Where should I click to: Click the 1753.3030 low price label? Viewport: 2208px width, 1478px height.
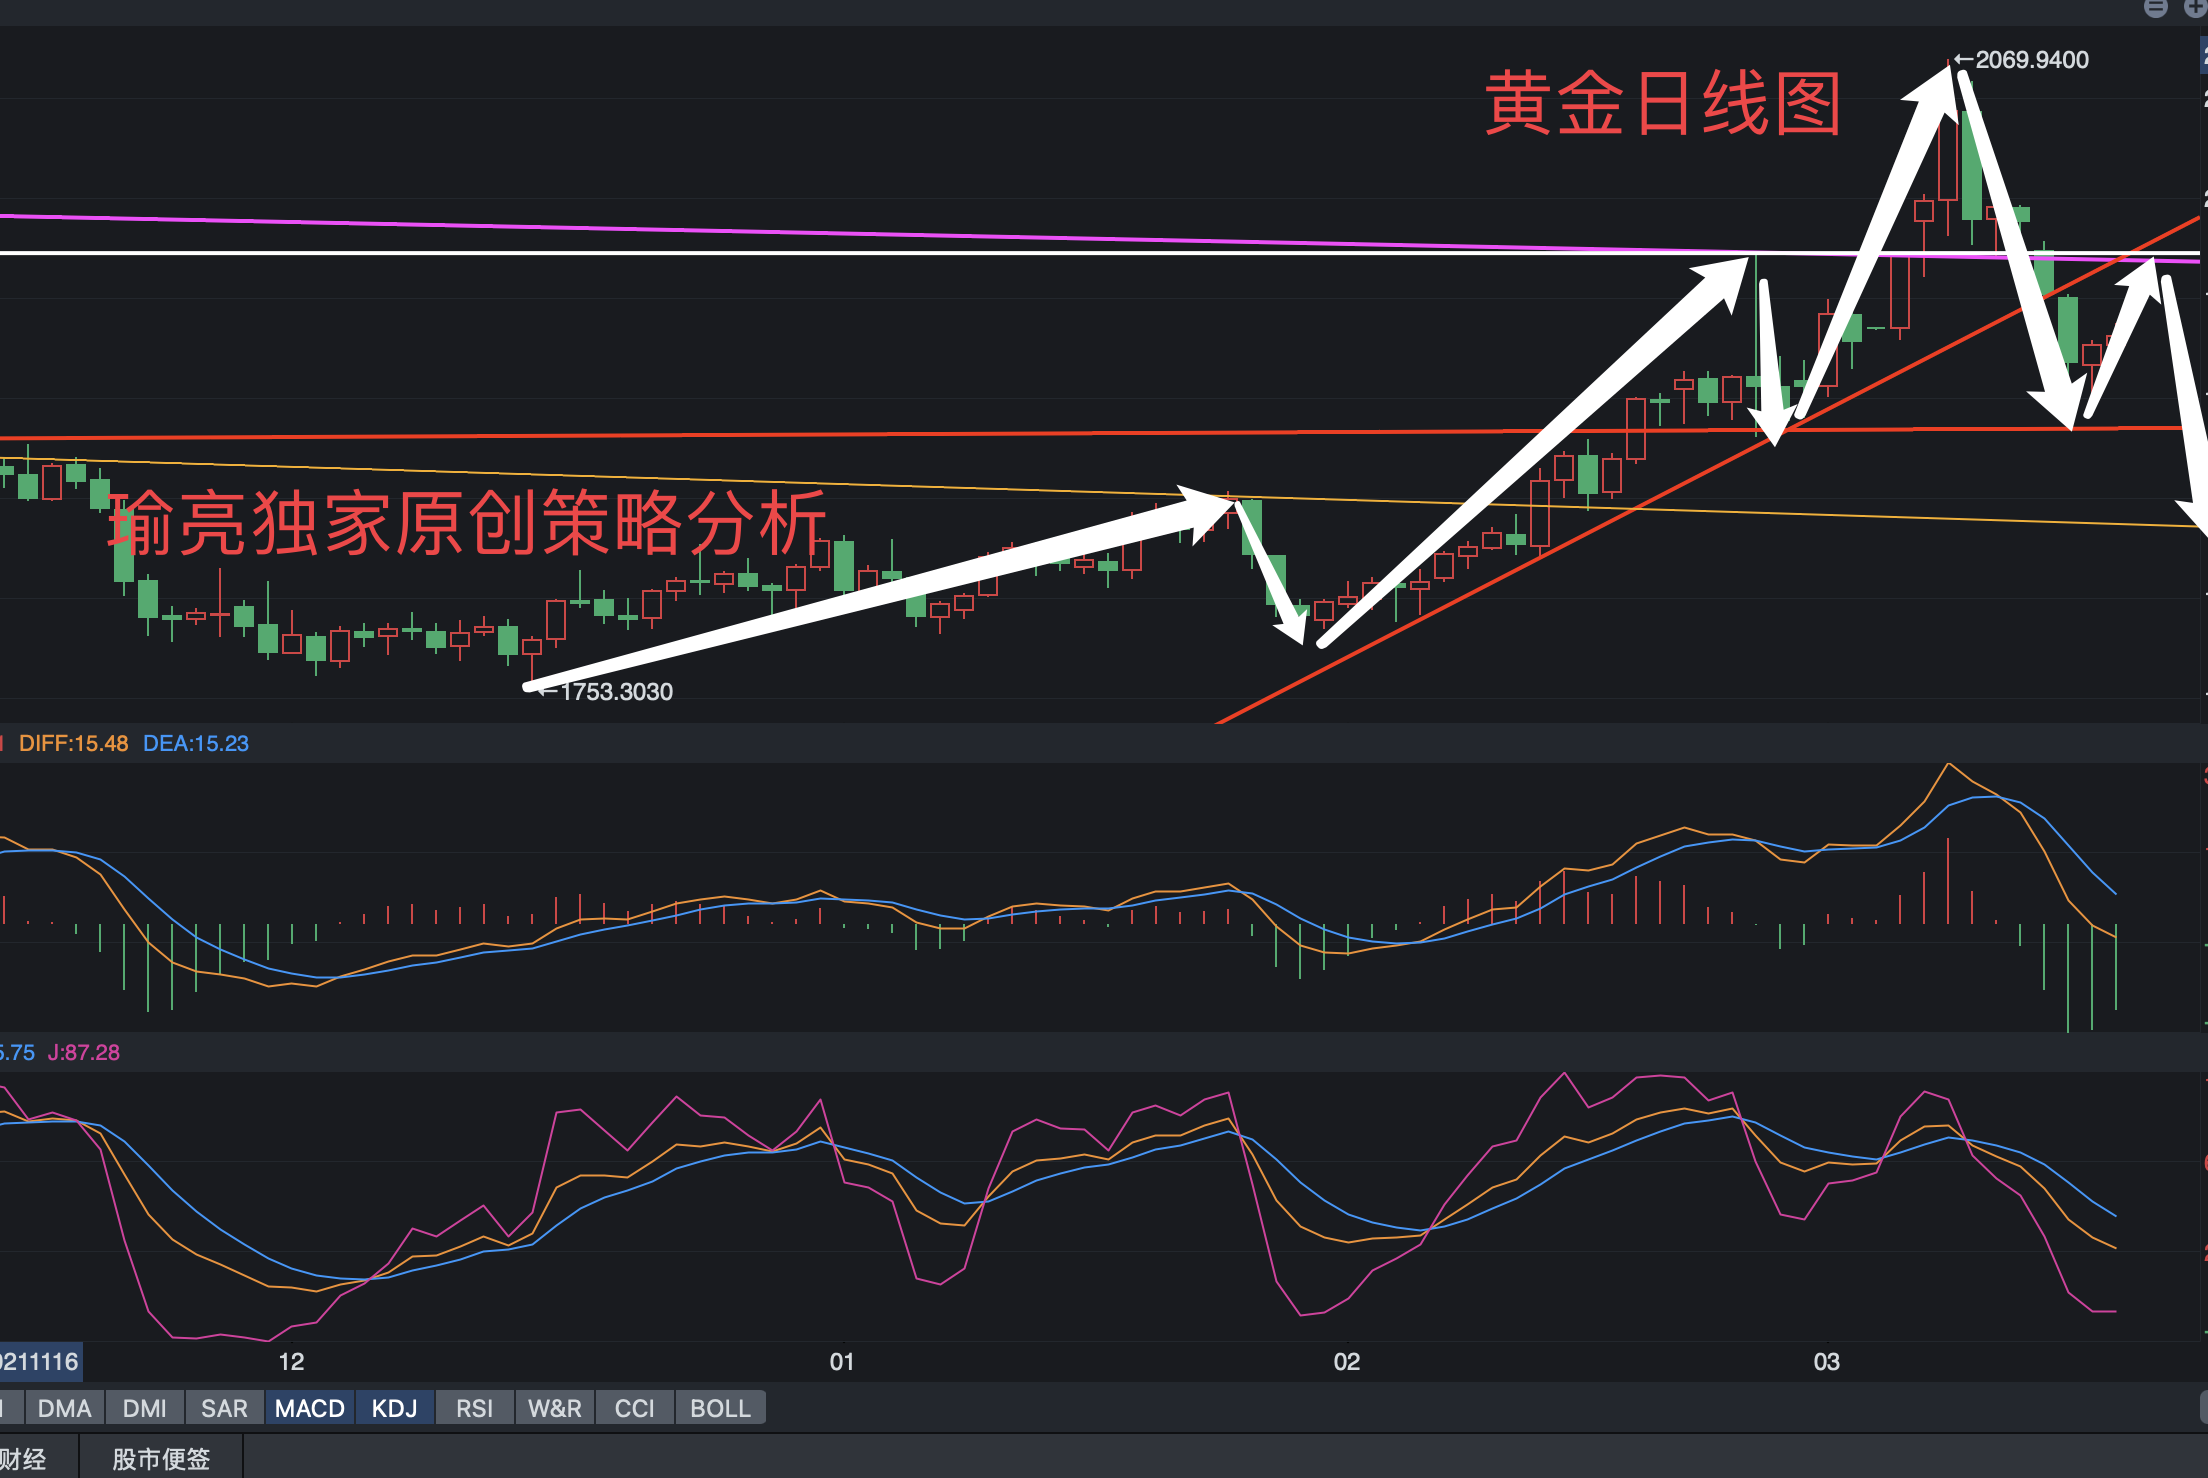616,691
